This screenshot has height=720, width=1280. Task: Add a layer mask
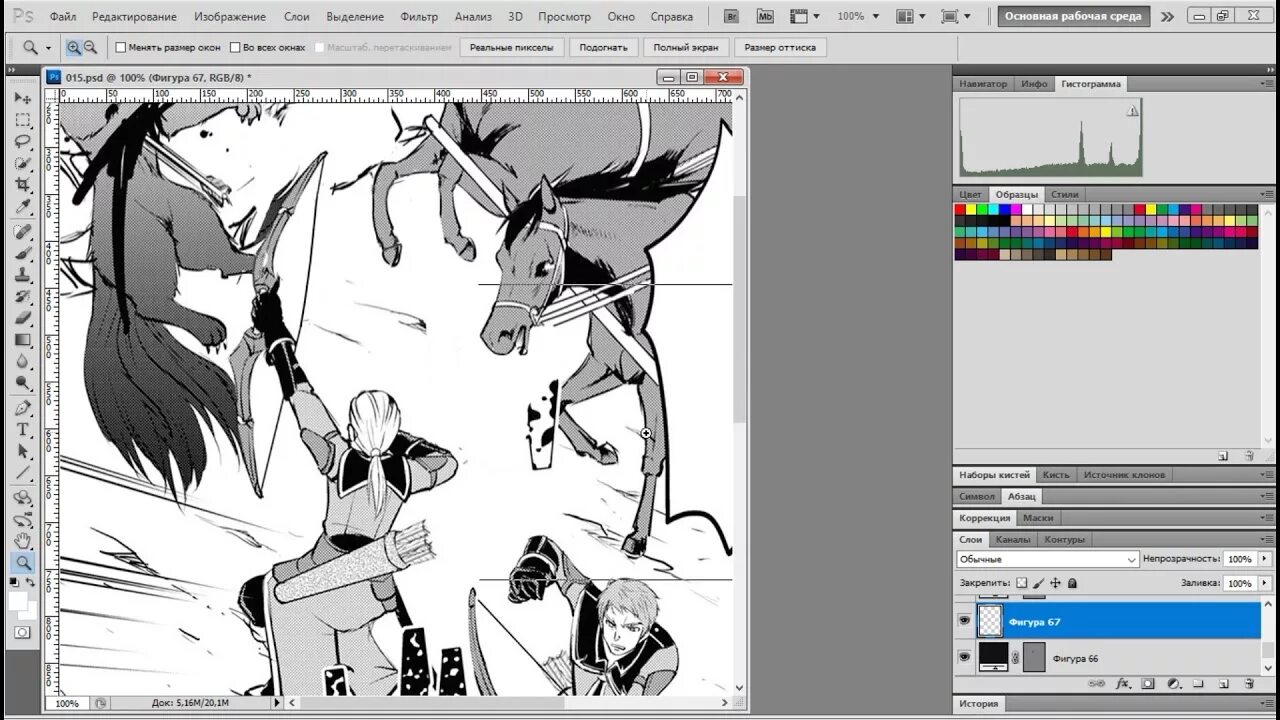(1148, 684)
